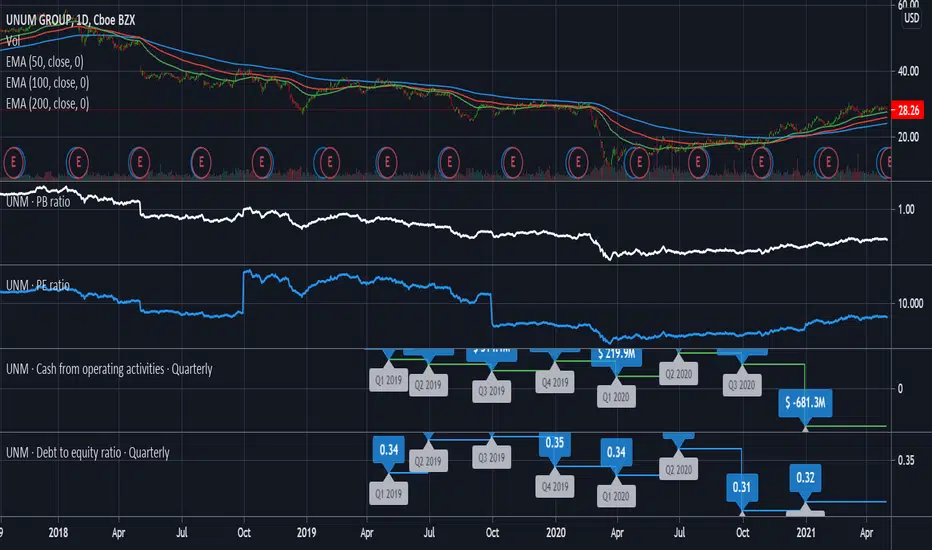This screenshot has height=550, width=932.
Task: Click the UNM Debt to equity ratio Quarterly legend
Action: pyautogui.click(x=88, y=452)
